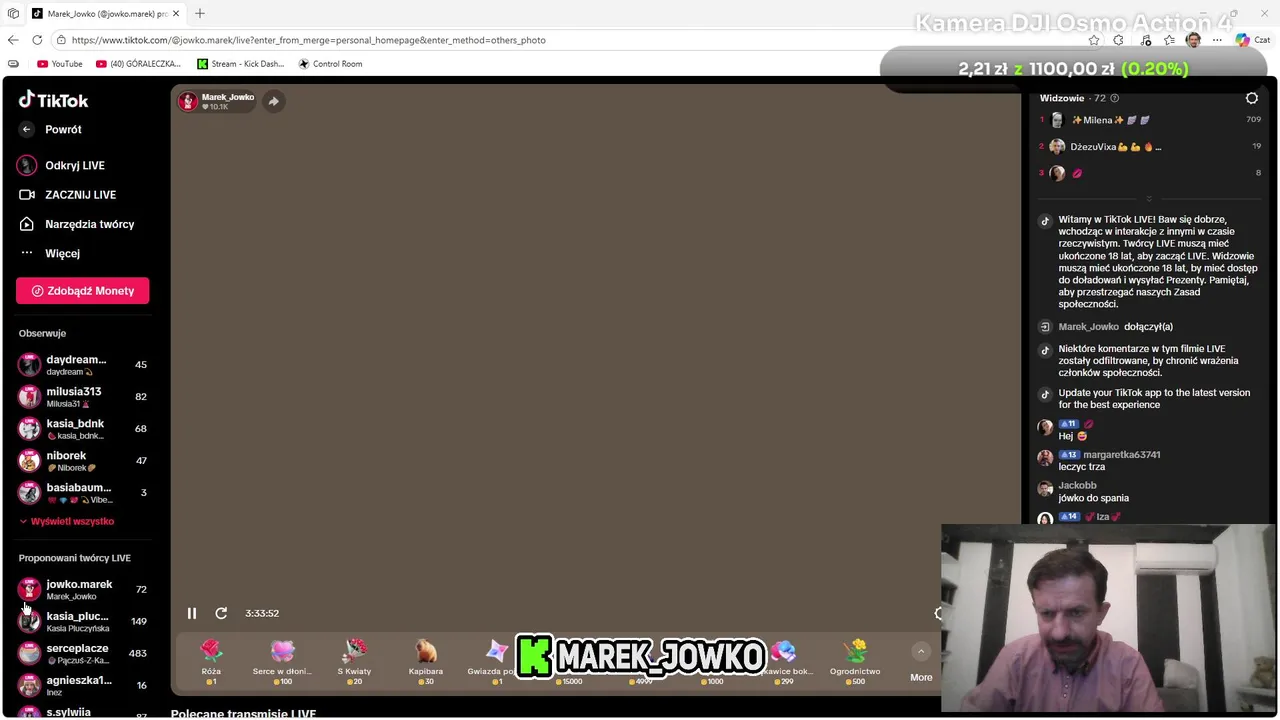This screenshot has width=1280, height=720.
Task: Open media control music icon in toolbar
Action: coord(1144,40)
